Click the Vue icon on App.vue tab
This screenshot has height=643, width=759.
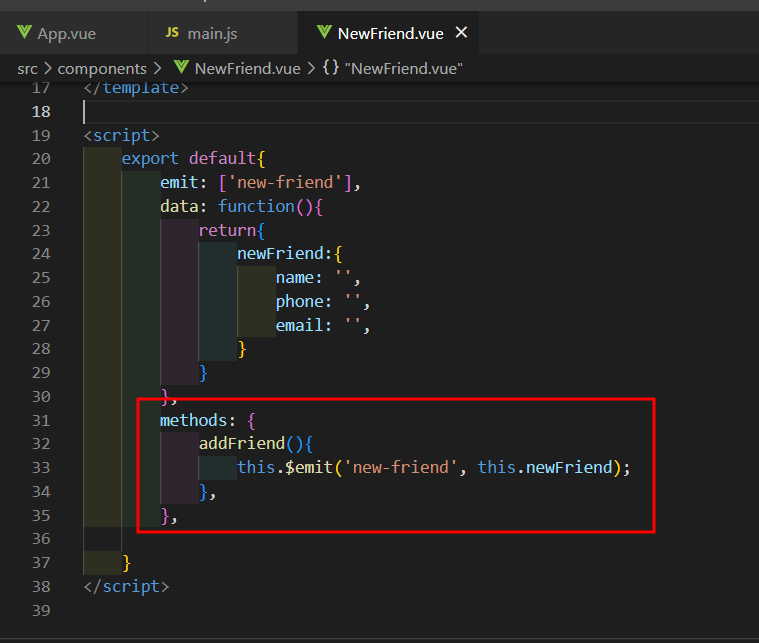[24, 32]
